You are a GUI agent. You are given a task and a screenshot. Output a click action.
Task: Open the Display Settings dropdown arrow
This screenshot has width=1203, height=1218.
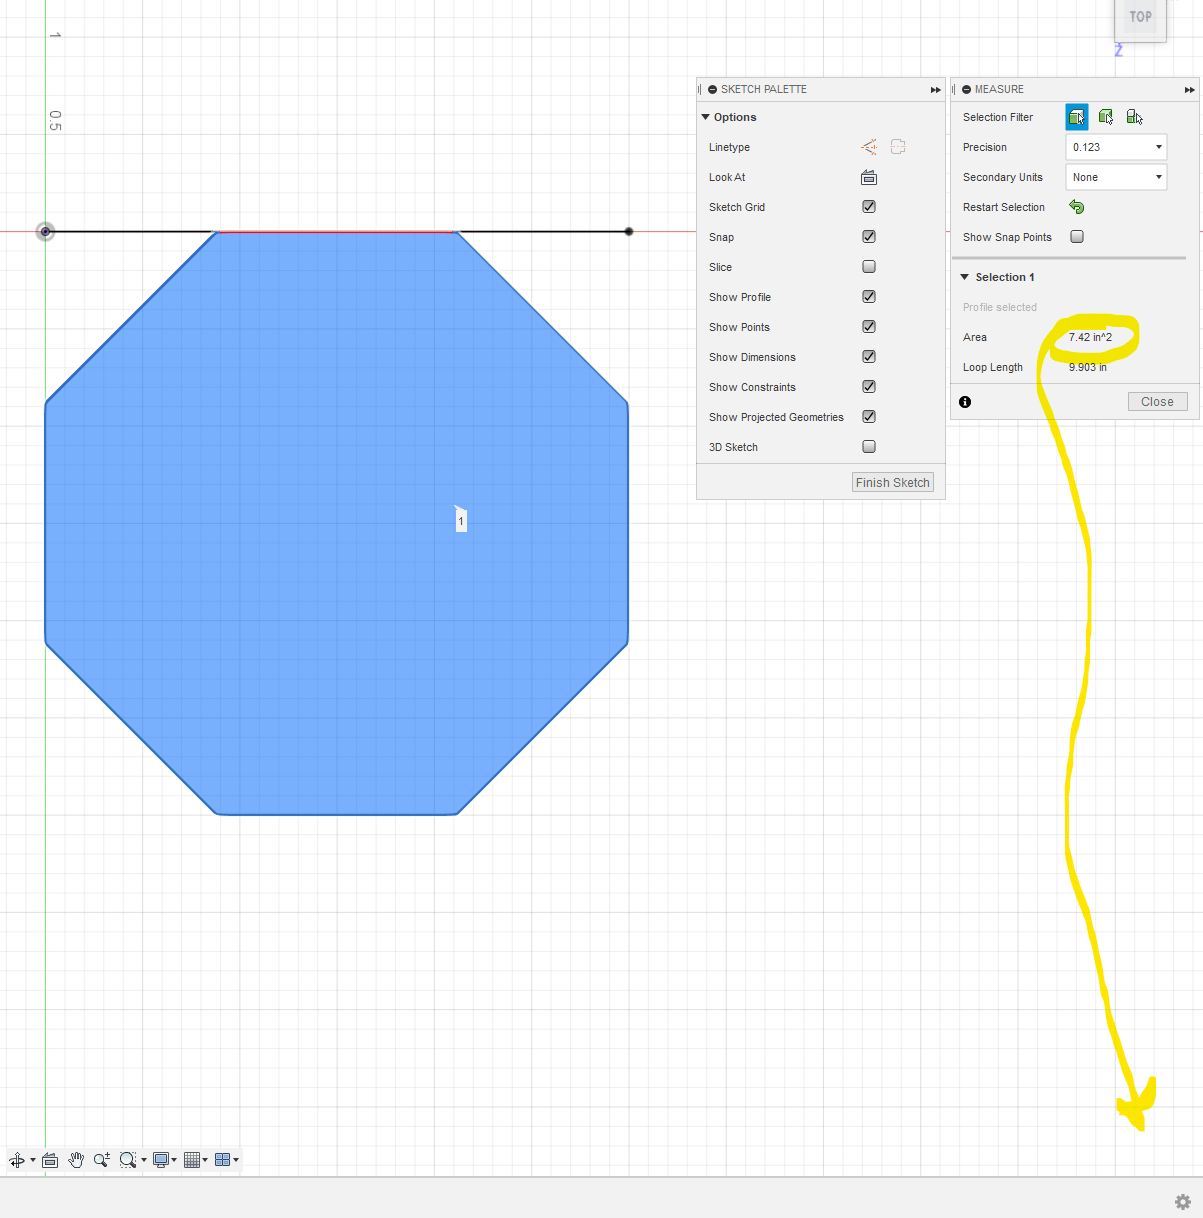pos(174,1161)
